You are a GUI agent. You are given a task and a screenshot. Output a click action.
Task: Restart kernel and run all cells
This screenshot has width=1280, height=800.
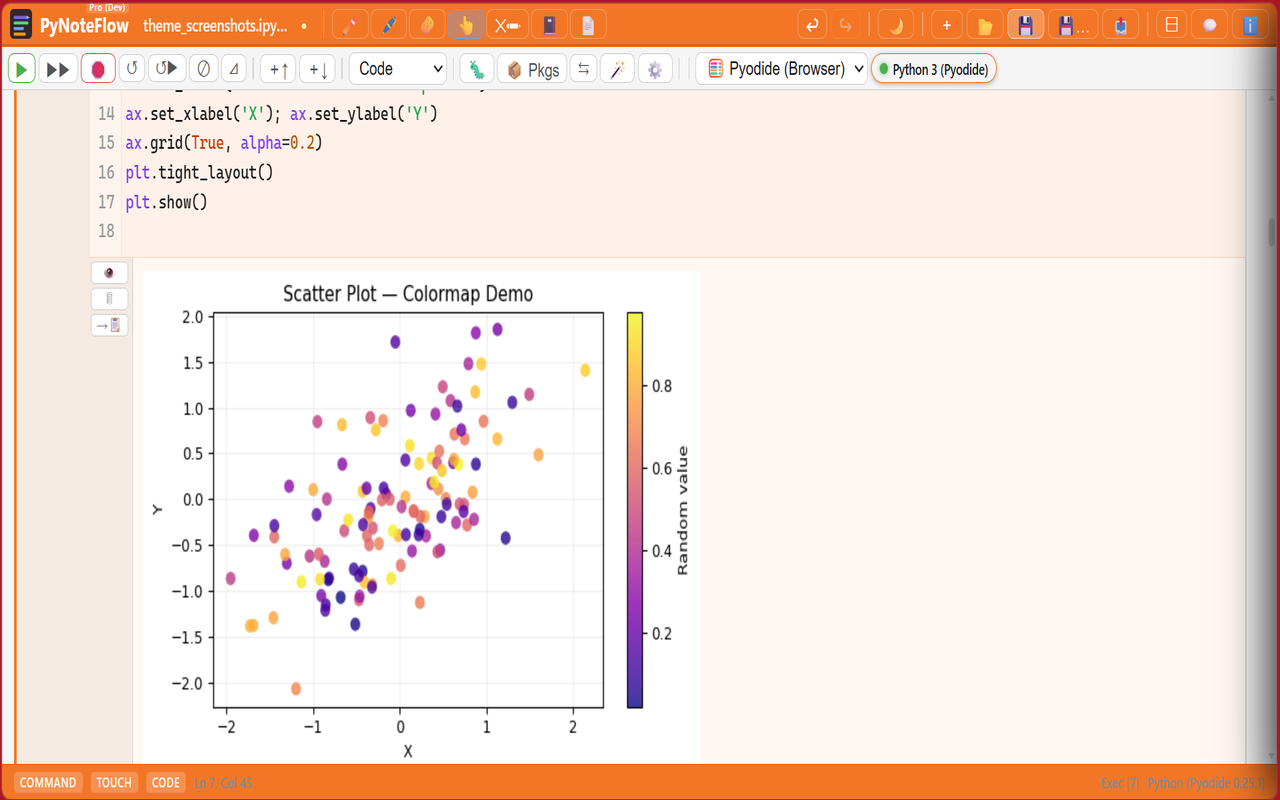coord(167,69)
